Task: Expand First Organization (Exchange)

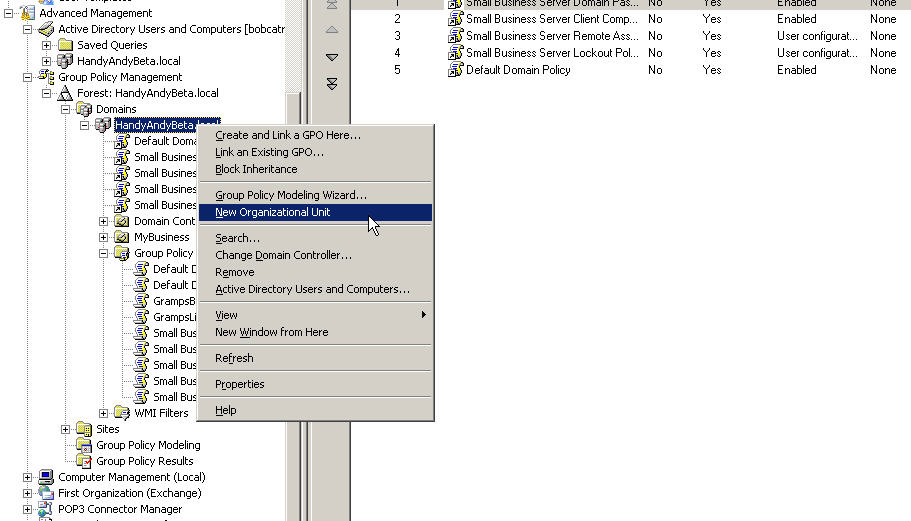Action: [x=27, y=493]
